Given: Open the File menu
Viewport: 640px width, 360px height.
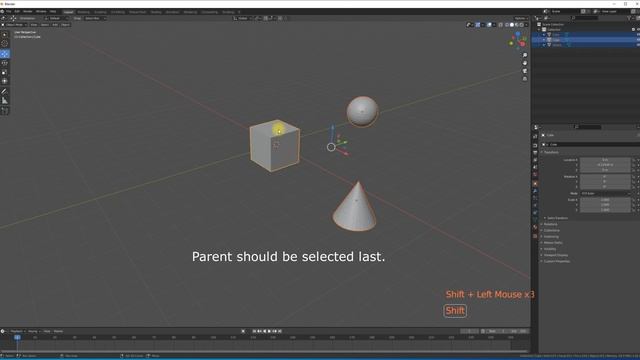Looking at the screenshot, I should tap(8, 11).
